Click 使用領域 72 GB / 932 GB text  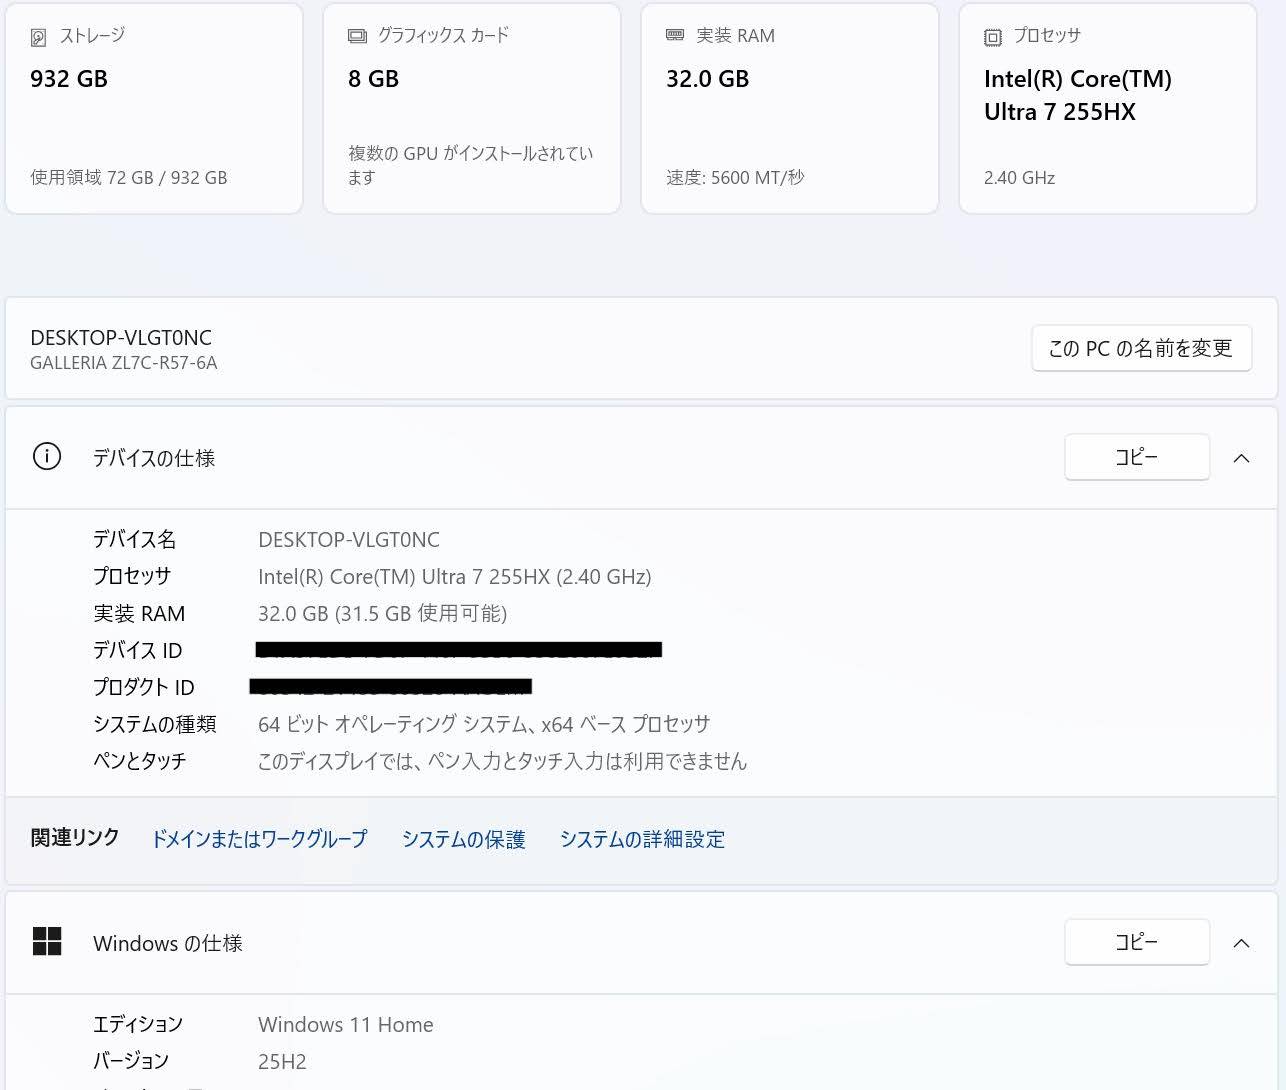[x=129, y=177]
